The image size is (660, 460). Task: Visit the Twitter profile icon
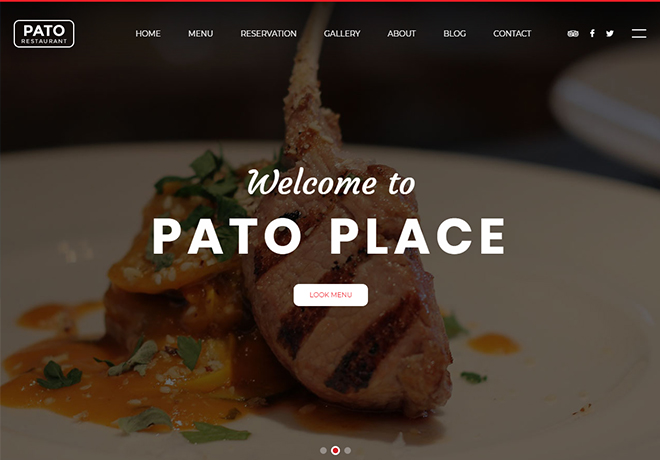point(610,34)
